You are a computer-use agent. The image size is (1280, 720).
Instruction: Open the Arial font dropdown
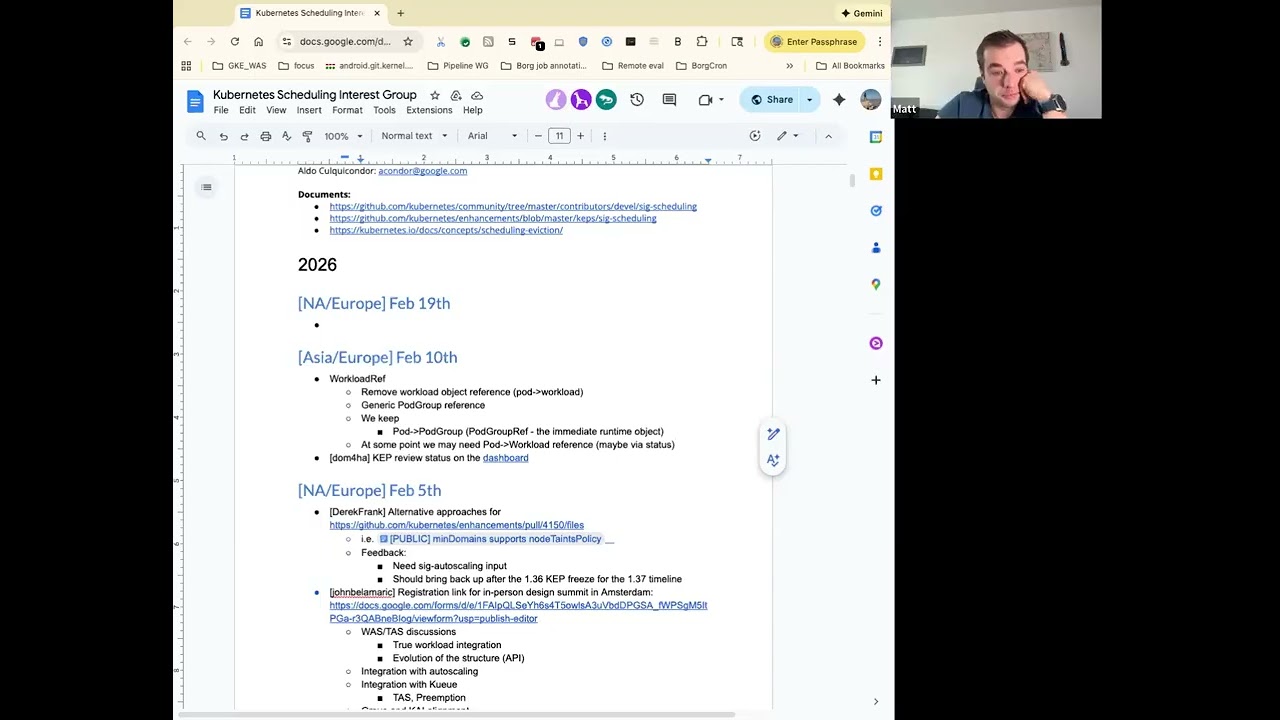493,136
